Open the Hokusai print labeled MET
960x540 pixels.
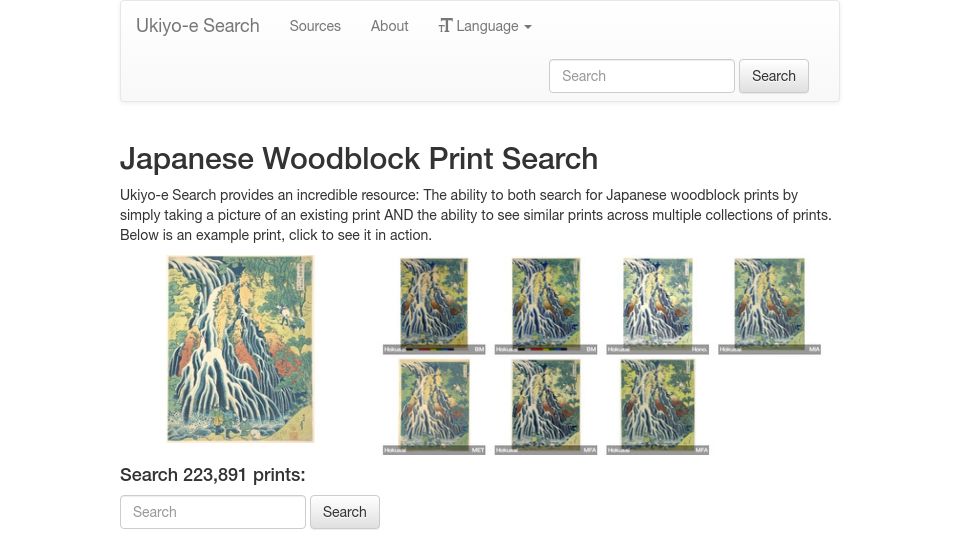[434, 407]
